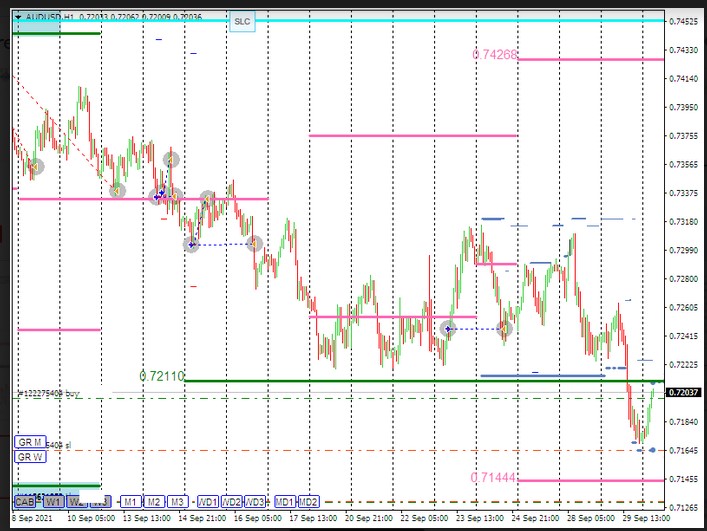
Task: Click the green 0.72110 level label
Action: (x=161, y=375)
